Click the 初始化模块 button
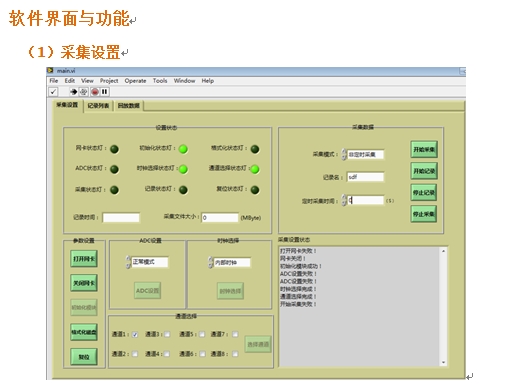This screenshot has width=522, height=384. pyautogui.click(x=84, y=307)
